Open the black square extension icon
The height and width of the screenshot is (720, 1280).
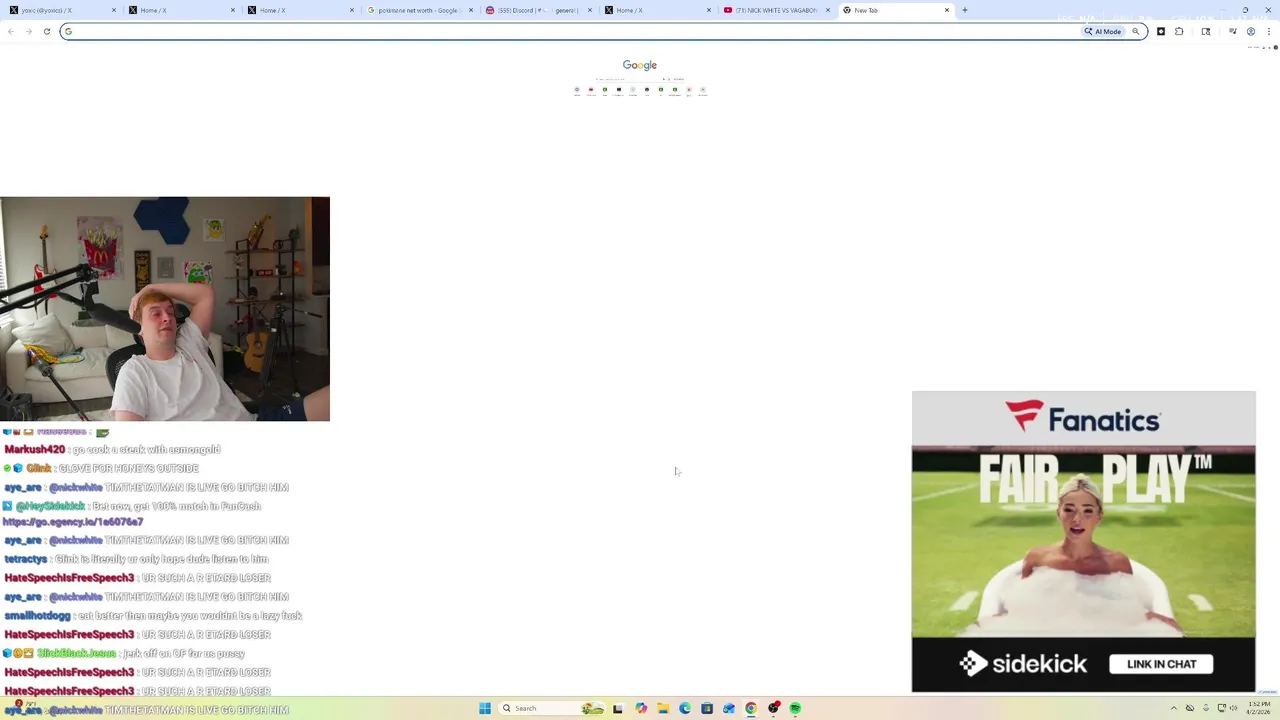pyautogui.click(x=1161, y=31)
